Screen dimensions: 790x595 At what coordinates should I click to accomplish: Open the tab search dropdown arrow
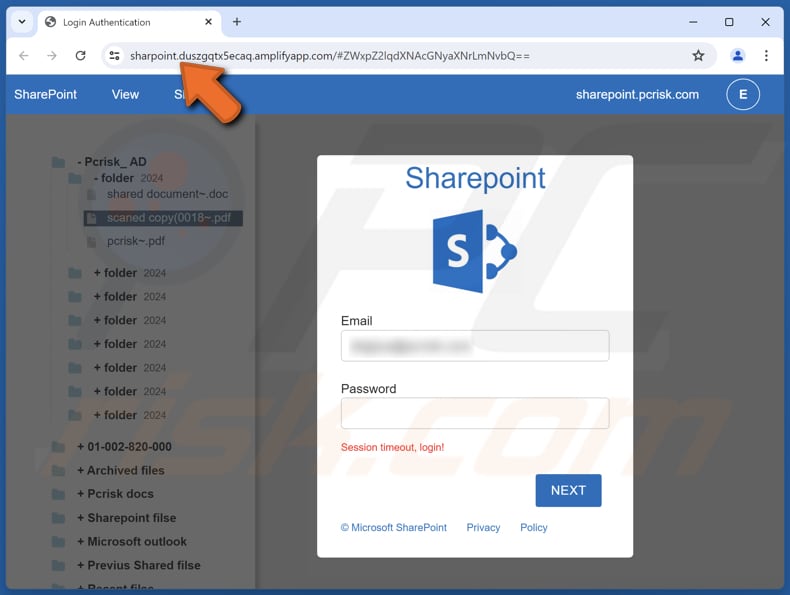click(22, 22)
